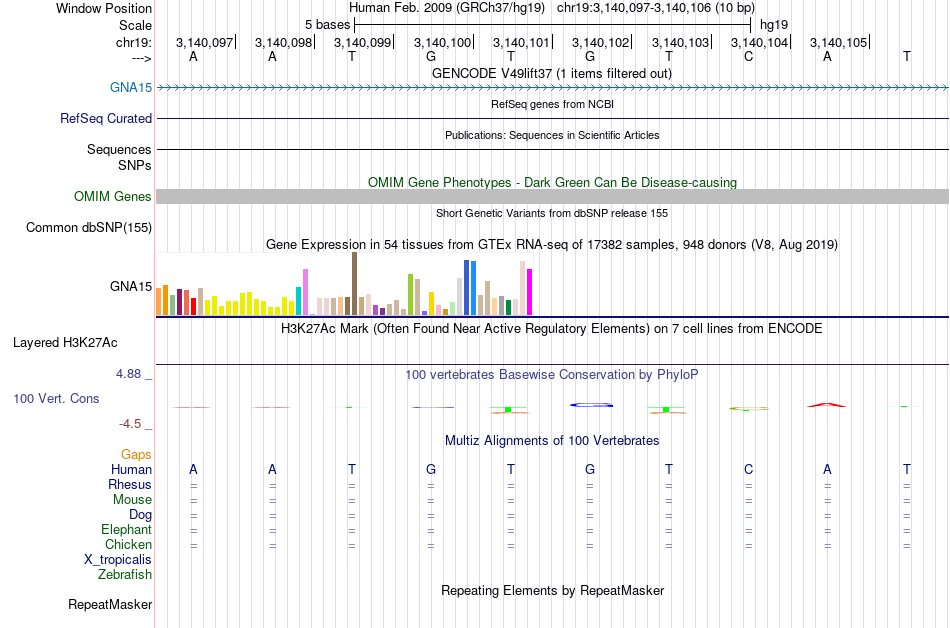Click the chr19:3,140,097-3,140,106 window position text
950x628 pixels.
point(656,8)
